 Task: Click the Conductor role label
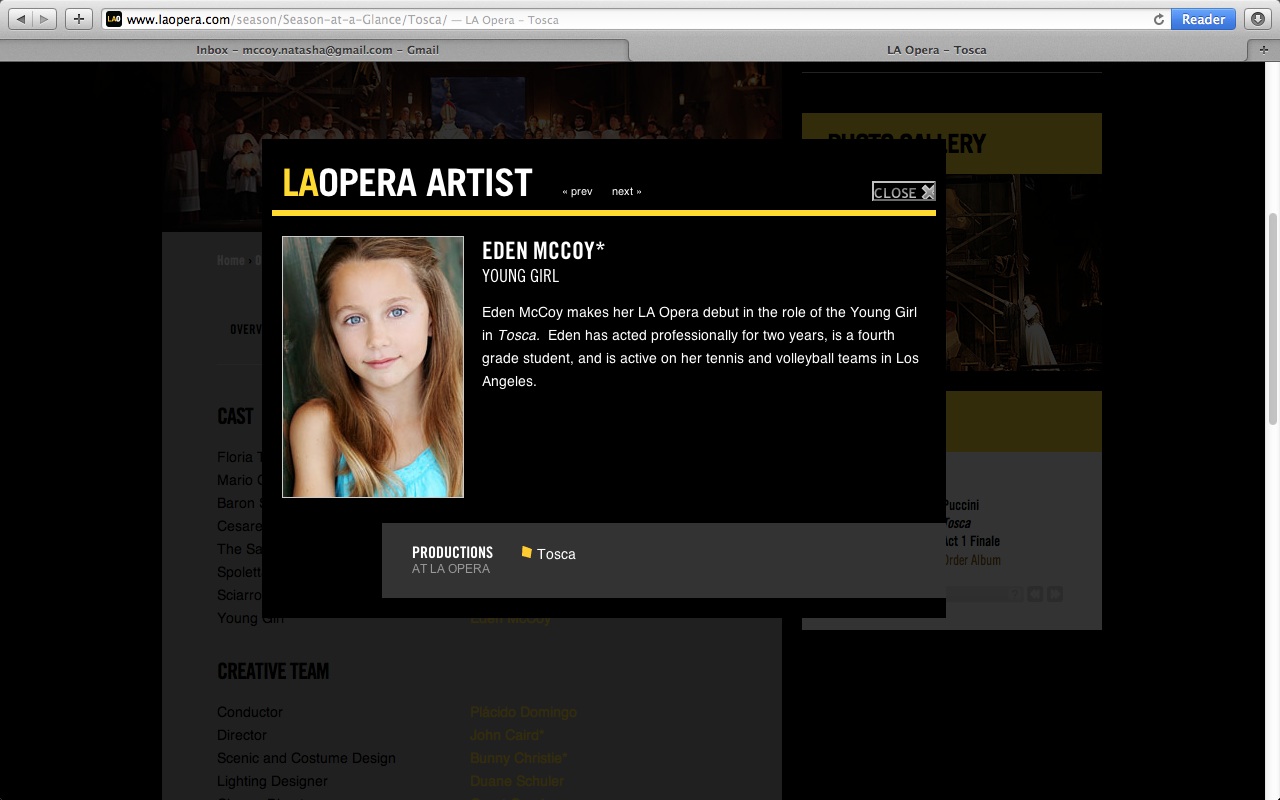pyautogui.click(x=250, y=712)
